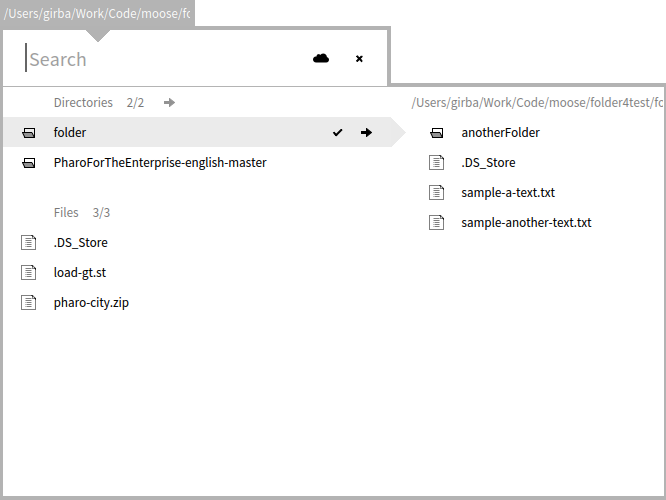The width and height of the screenshot is (666, 500).
Task: Close the spotter using the x icon
Action: pyautogui.click(x=359, y=59)
